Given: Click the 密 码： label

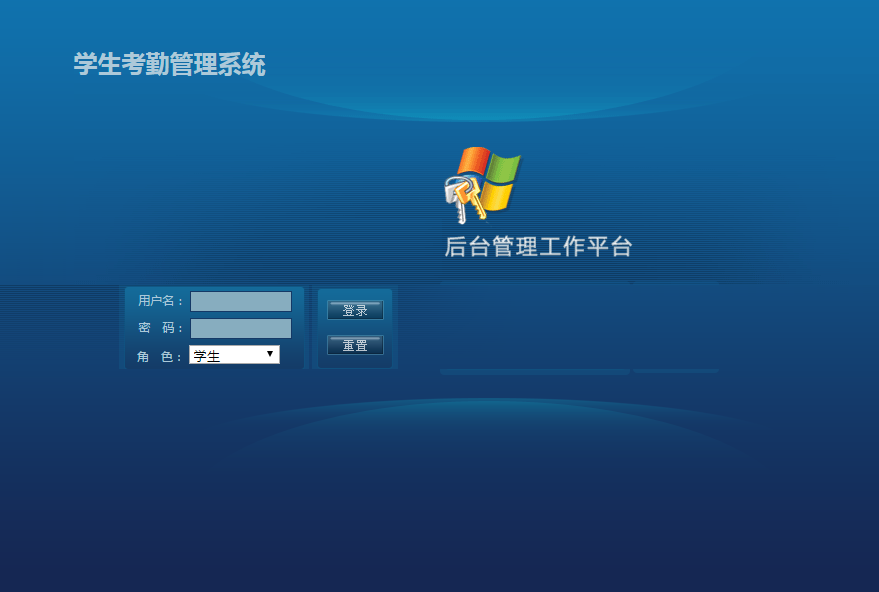Looking at the screenshot, I should (x=160, y=328).
